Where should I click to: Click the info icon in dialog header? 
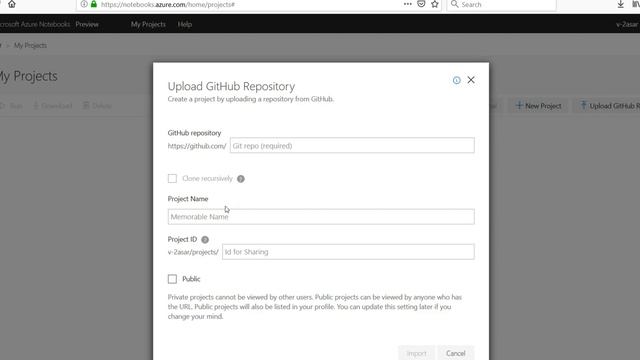pyautogui.click(x=456, y=80)
